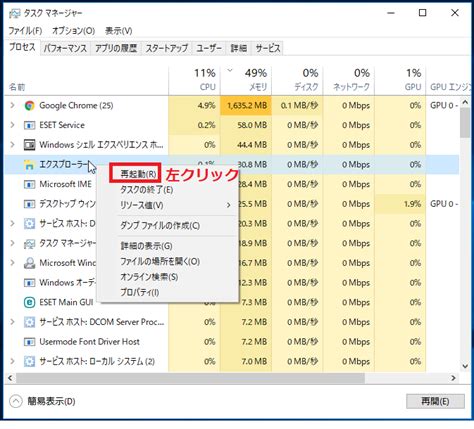Image resolution: width=474 pixels, height=429 pixels.
Task: Switch to the パフォーマンス tab
Action: [x=65, y=49]
